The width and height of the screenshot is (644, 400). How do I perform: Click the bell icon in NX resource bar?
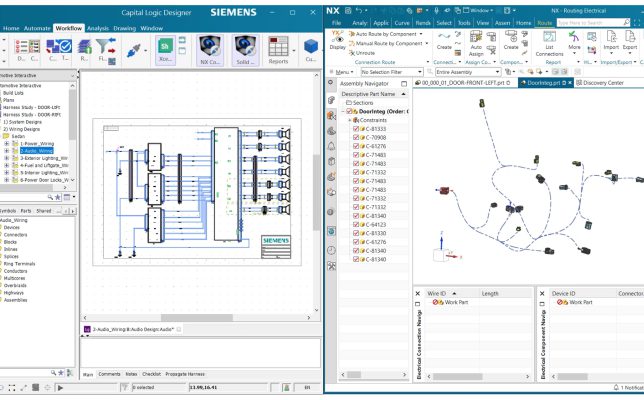pos(331,146)
